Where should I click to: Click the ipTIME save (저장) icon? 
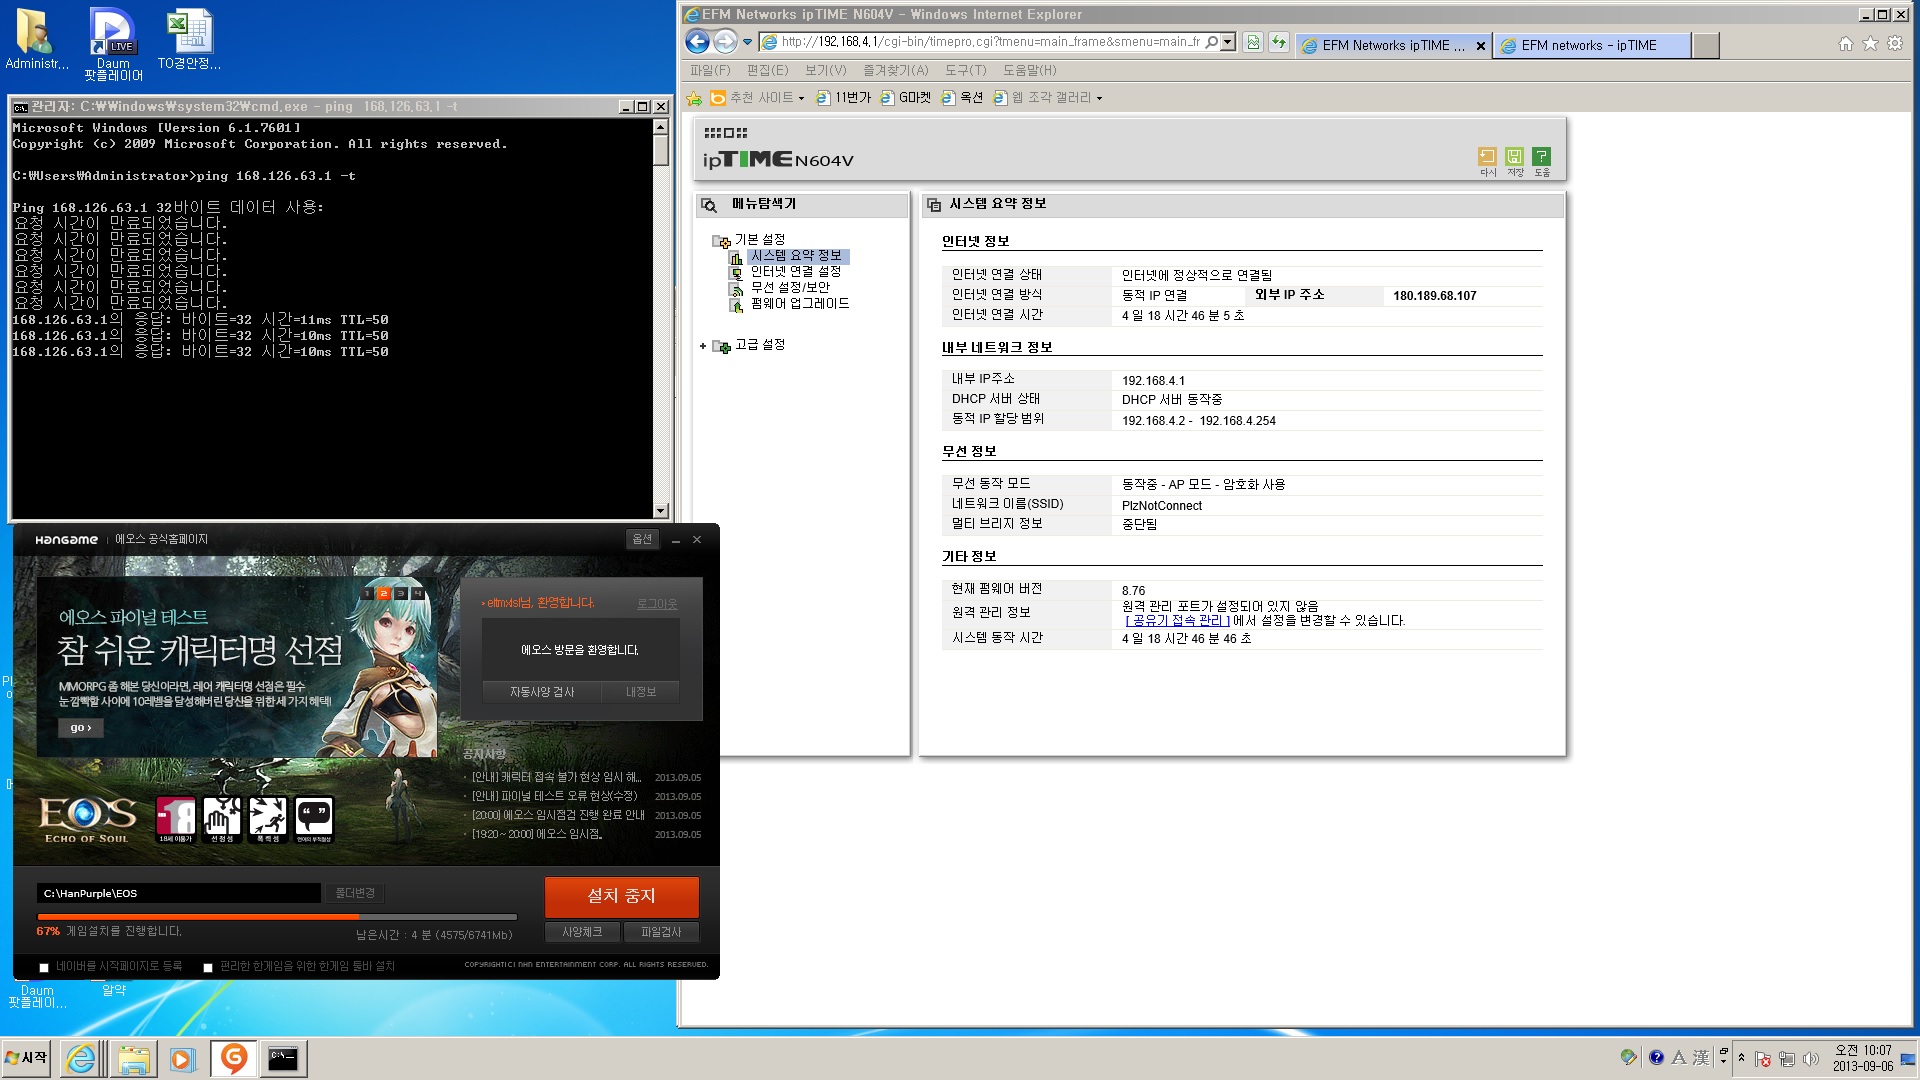click(x=1514, y=157)
